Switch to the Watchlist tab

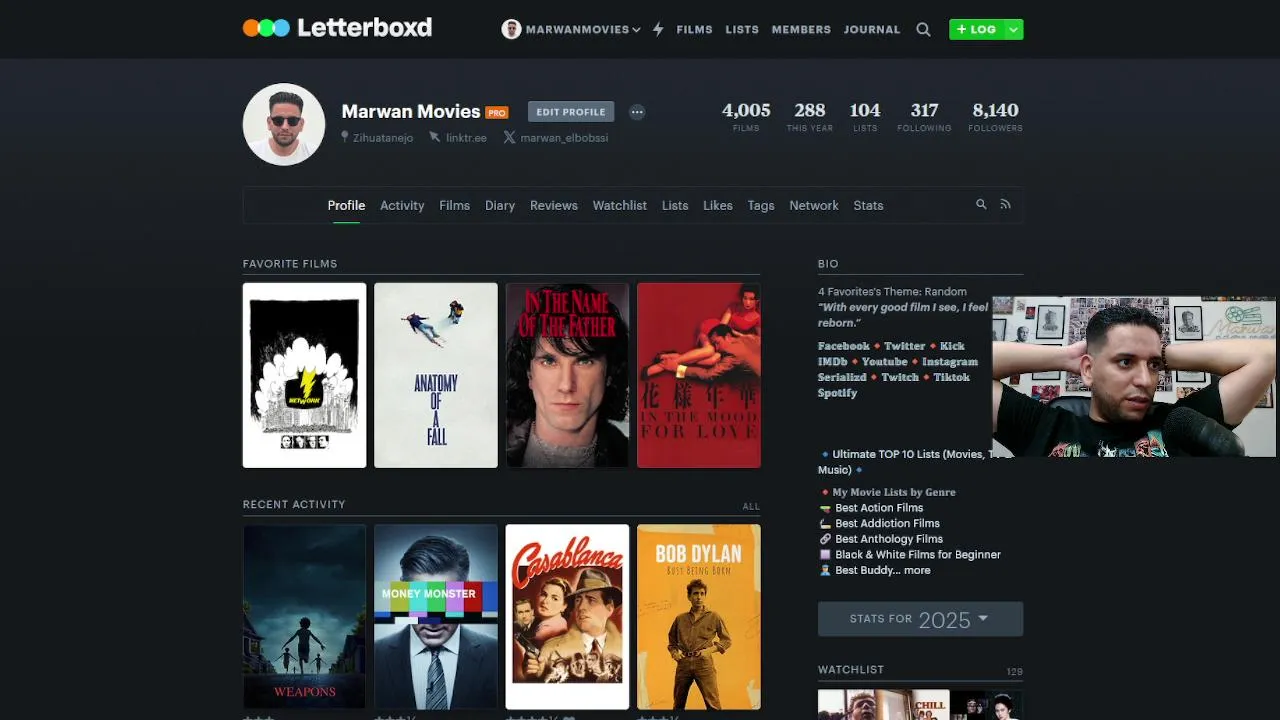[620, 205]
